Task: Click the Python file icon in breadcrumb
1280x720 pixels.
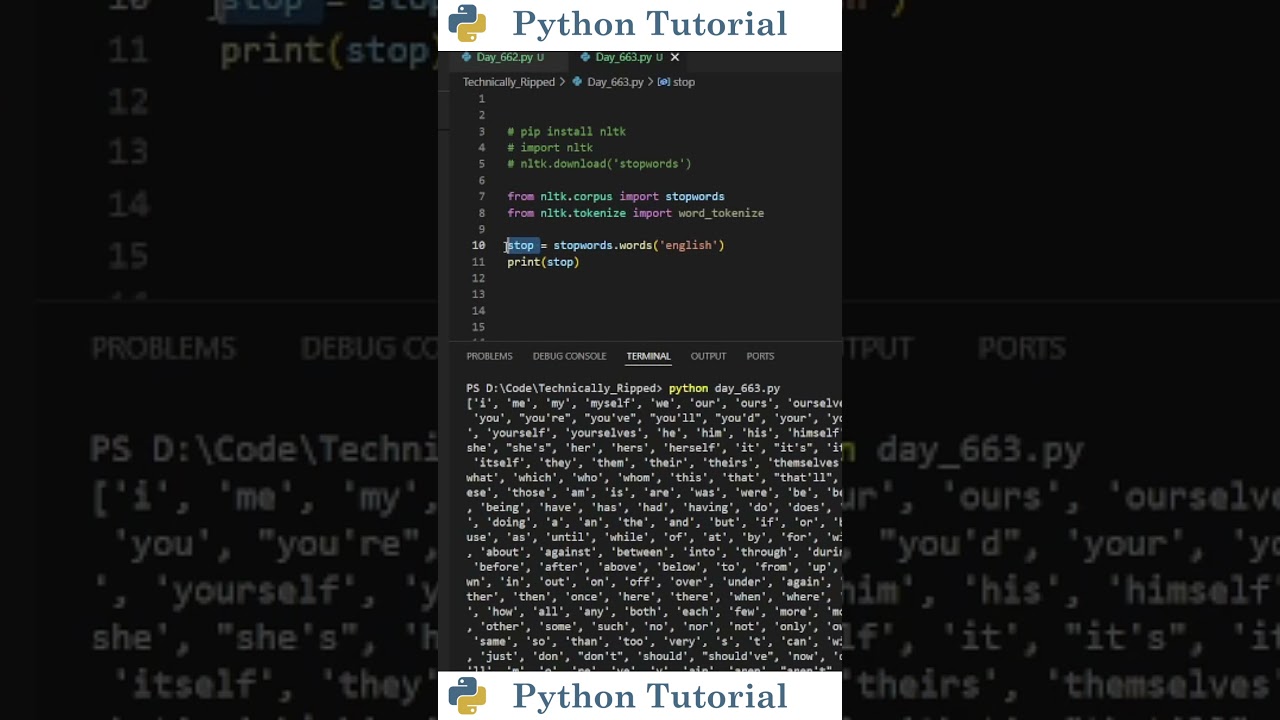Action: tap(578, 82)
